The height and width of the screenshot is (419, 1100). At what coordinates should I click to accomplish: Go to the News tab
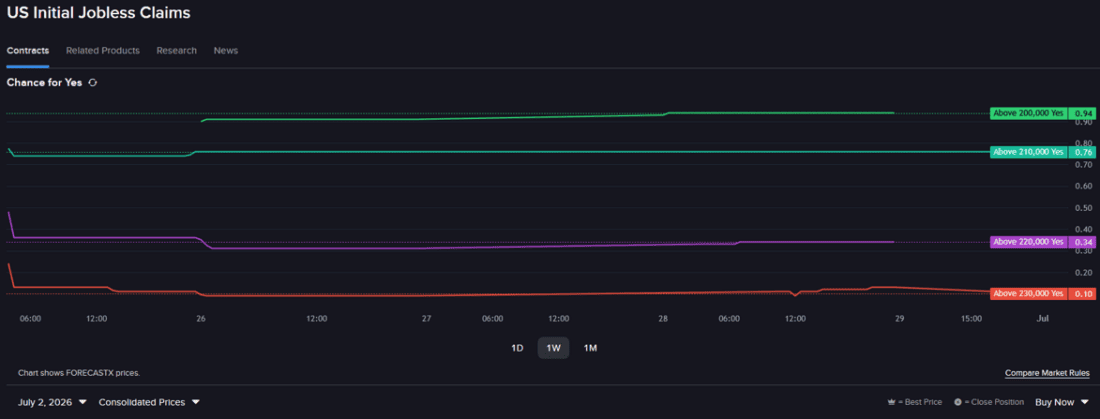pyautogui.click(x=226, y=51)
